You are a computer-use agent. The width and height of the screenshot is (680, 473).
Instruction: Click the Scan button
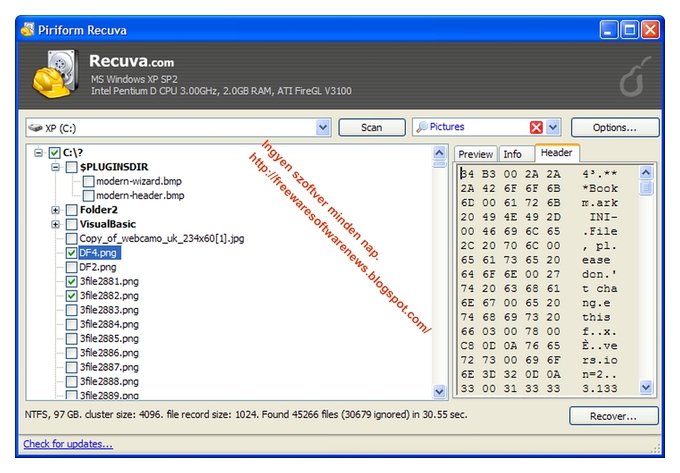click(372, 127)
